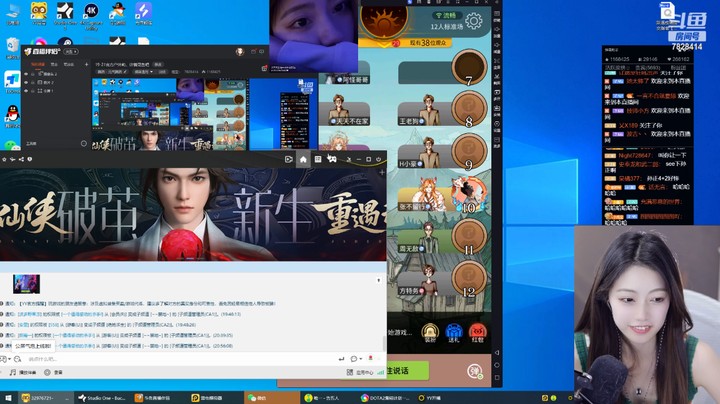Switch to 微信 in taskbar
The width and height of the screenshot is (720, 404).
pos(272,398)
